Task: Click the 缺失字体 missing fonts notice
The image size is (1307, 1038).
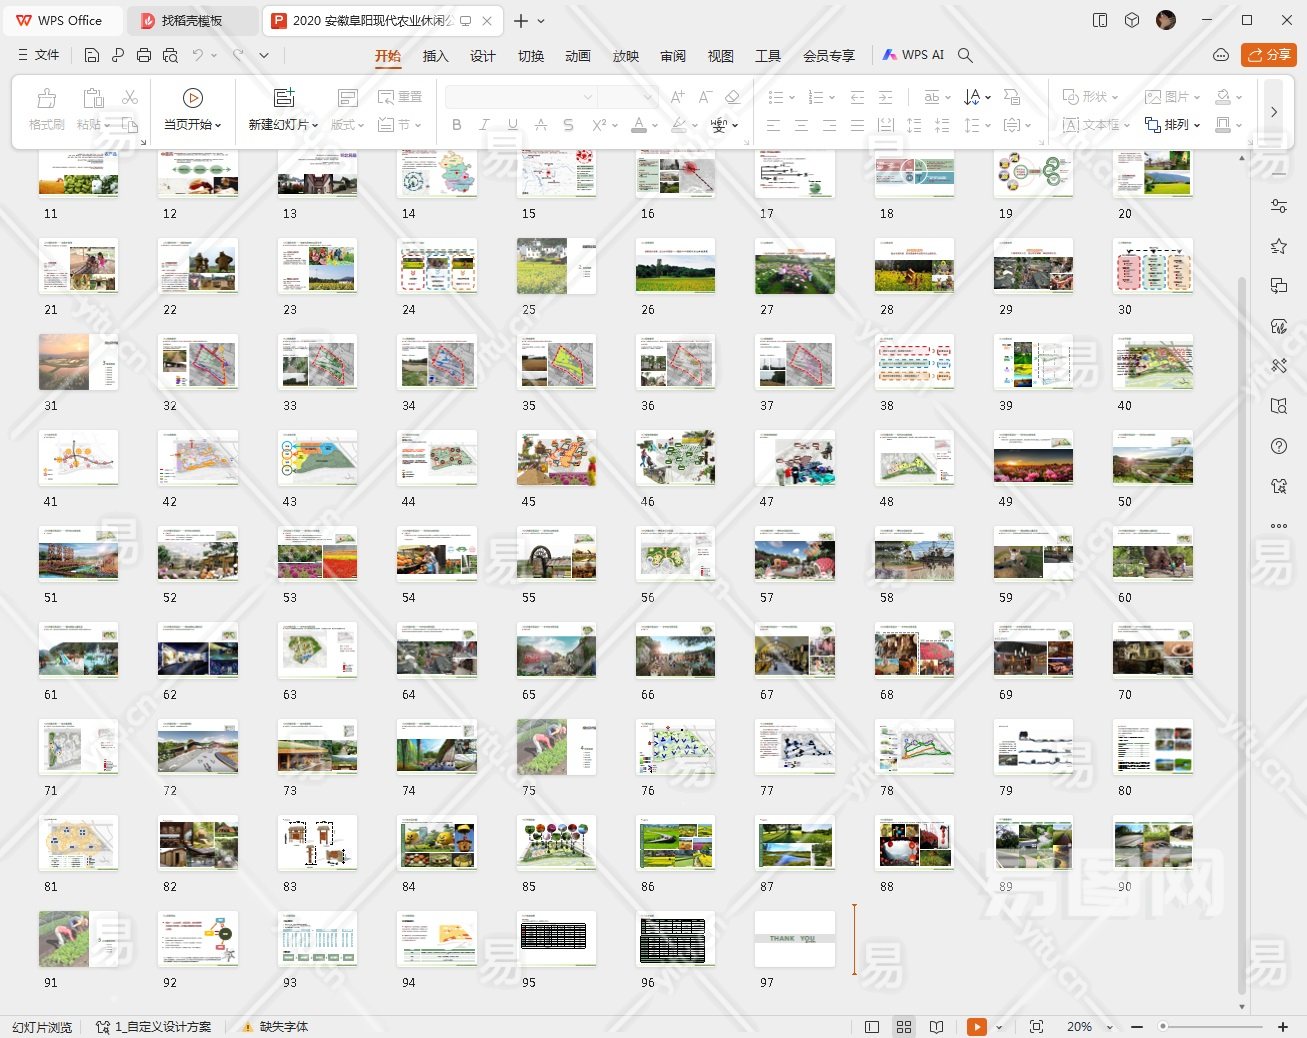Action: [283, 1027]
